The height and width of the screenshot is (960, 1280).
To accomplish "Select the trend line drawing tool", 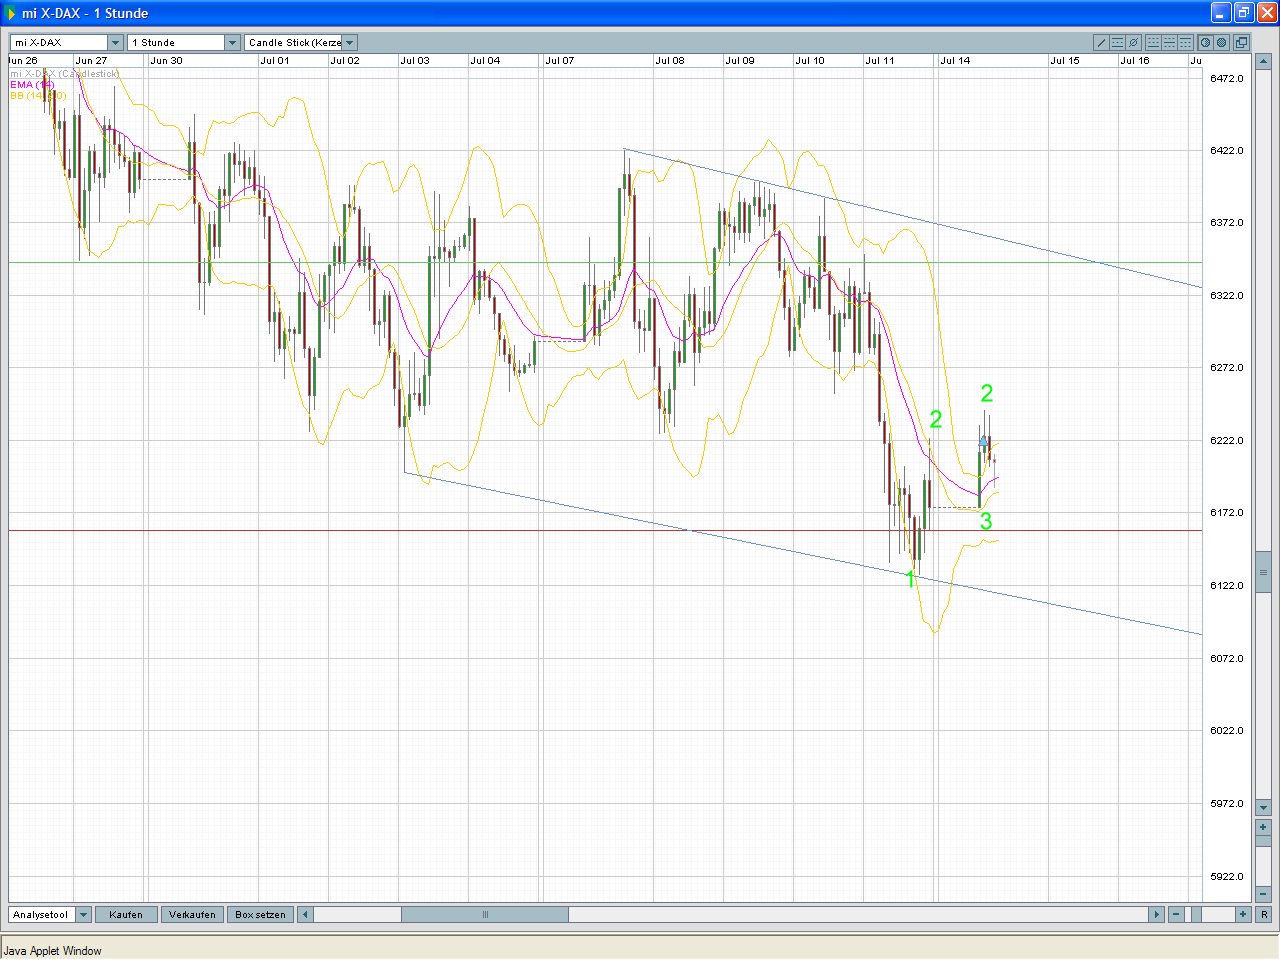I will [x=1101, y=43].
